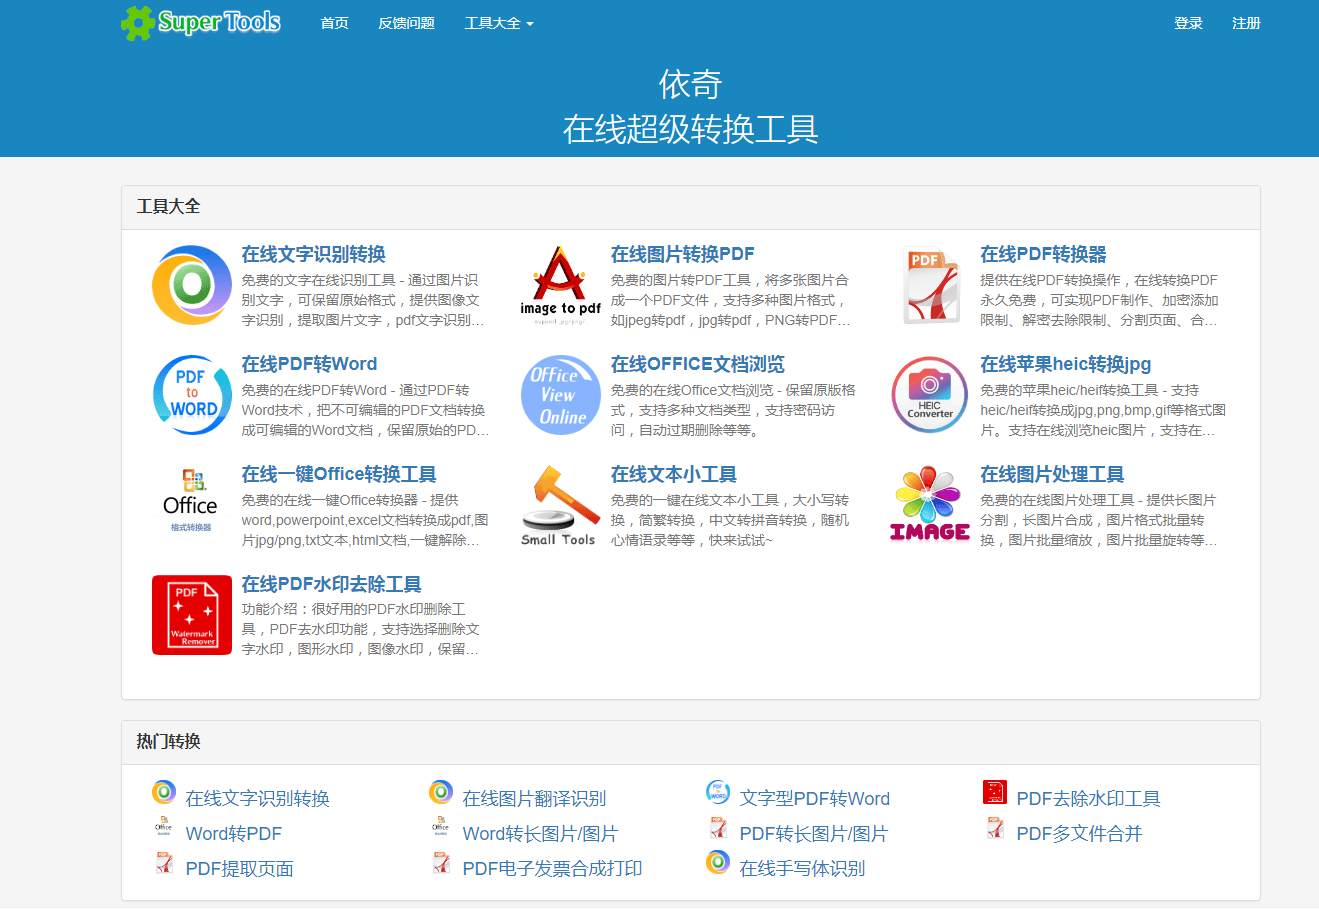1319x911 pixels.
Task: Select the red PDF Watermark Remover icon
Action: tap(191, 615)
